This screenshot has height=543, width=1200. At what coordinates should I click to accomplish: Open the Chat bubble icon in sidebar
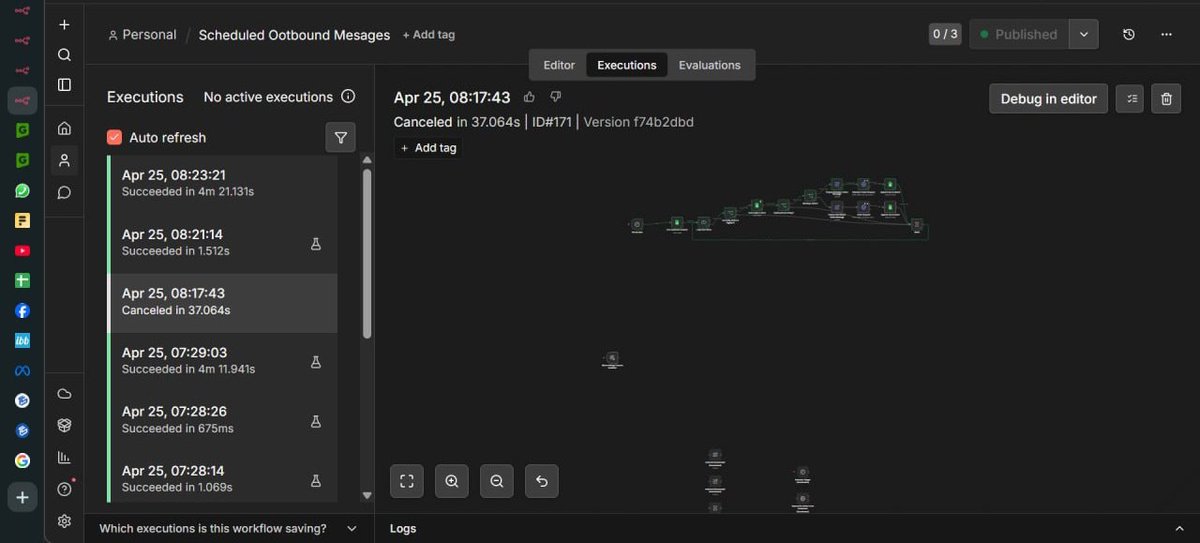[x=64, y=192]
